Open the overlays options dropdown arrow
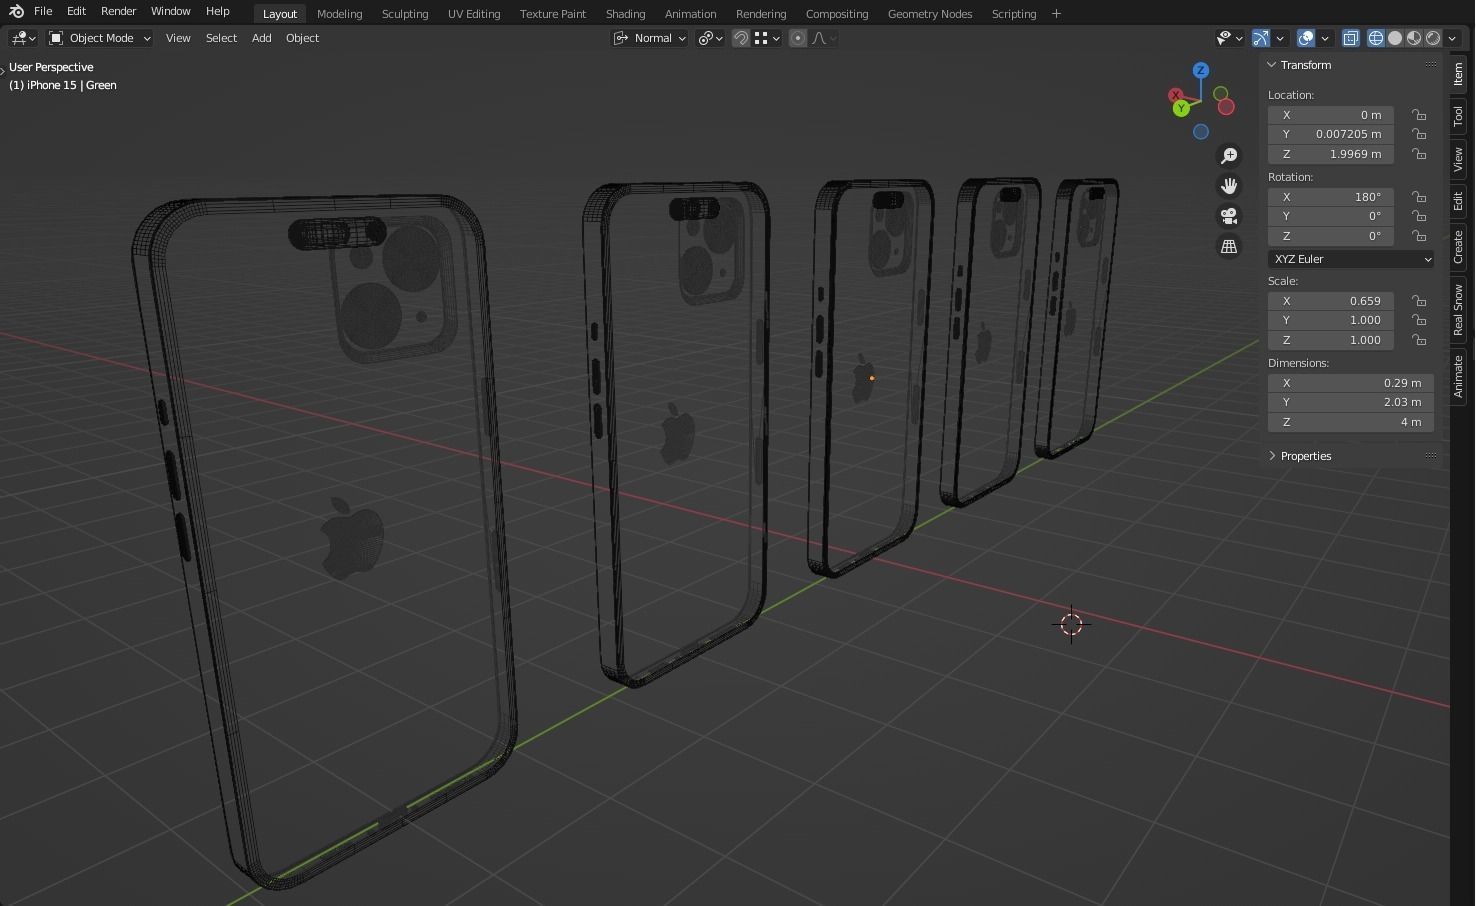 click(1326, 38)
